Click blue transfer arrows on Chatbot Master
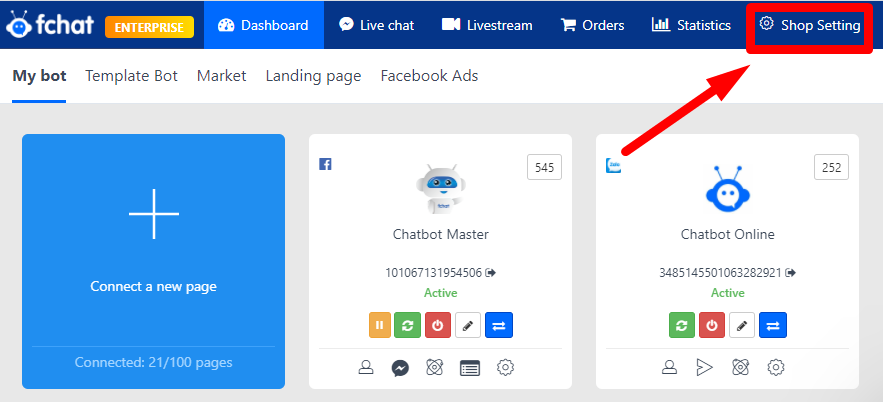 (498, 325)
